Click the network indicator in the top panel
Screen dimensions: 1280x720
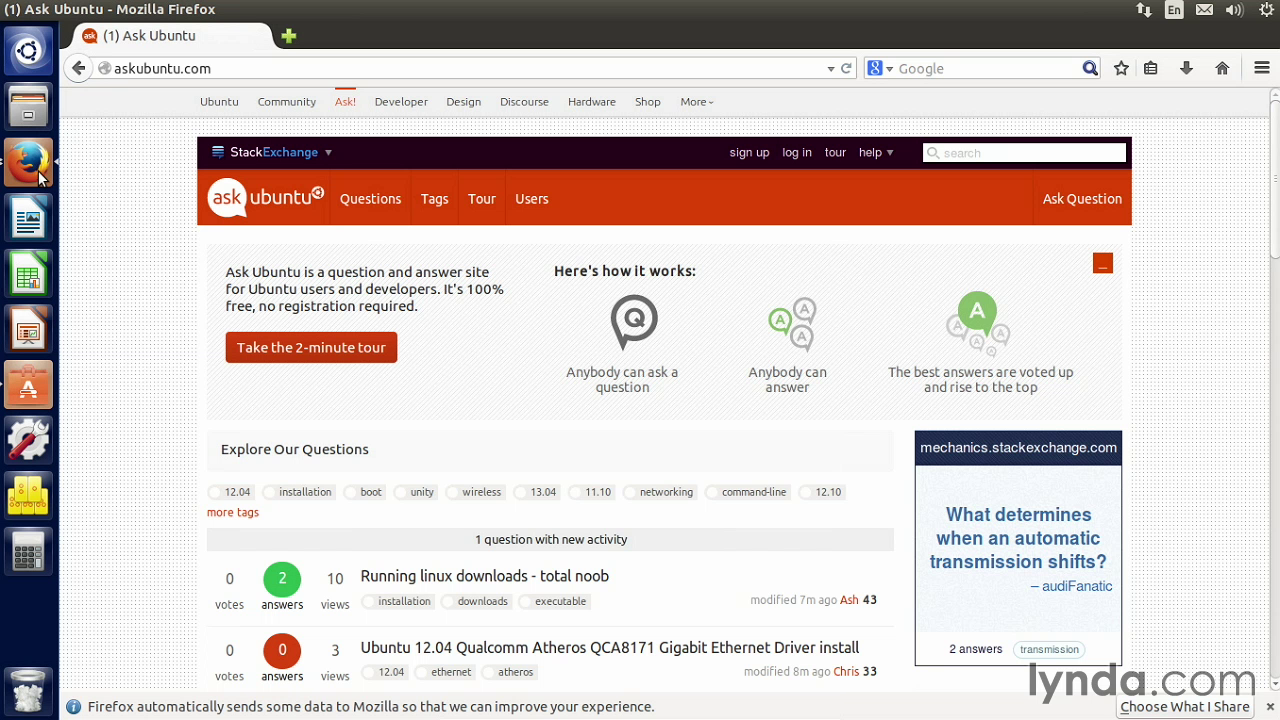(1144, 10)
